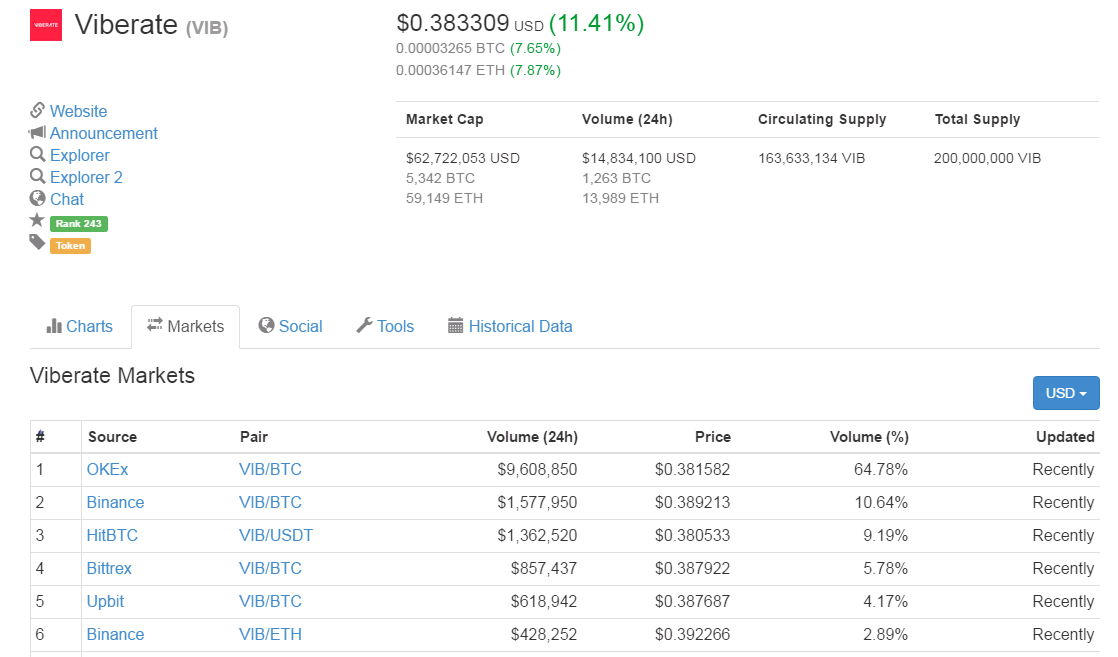
Task: Click the tag icon beside Token badge
Action: coord(37,243)
